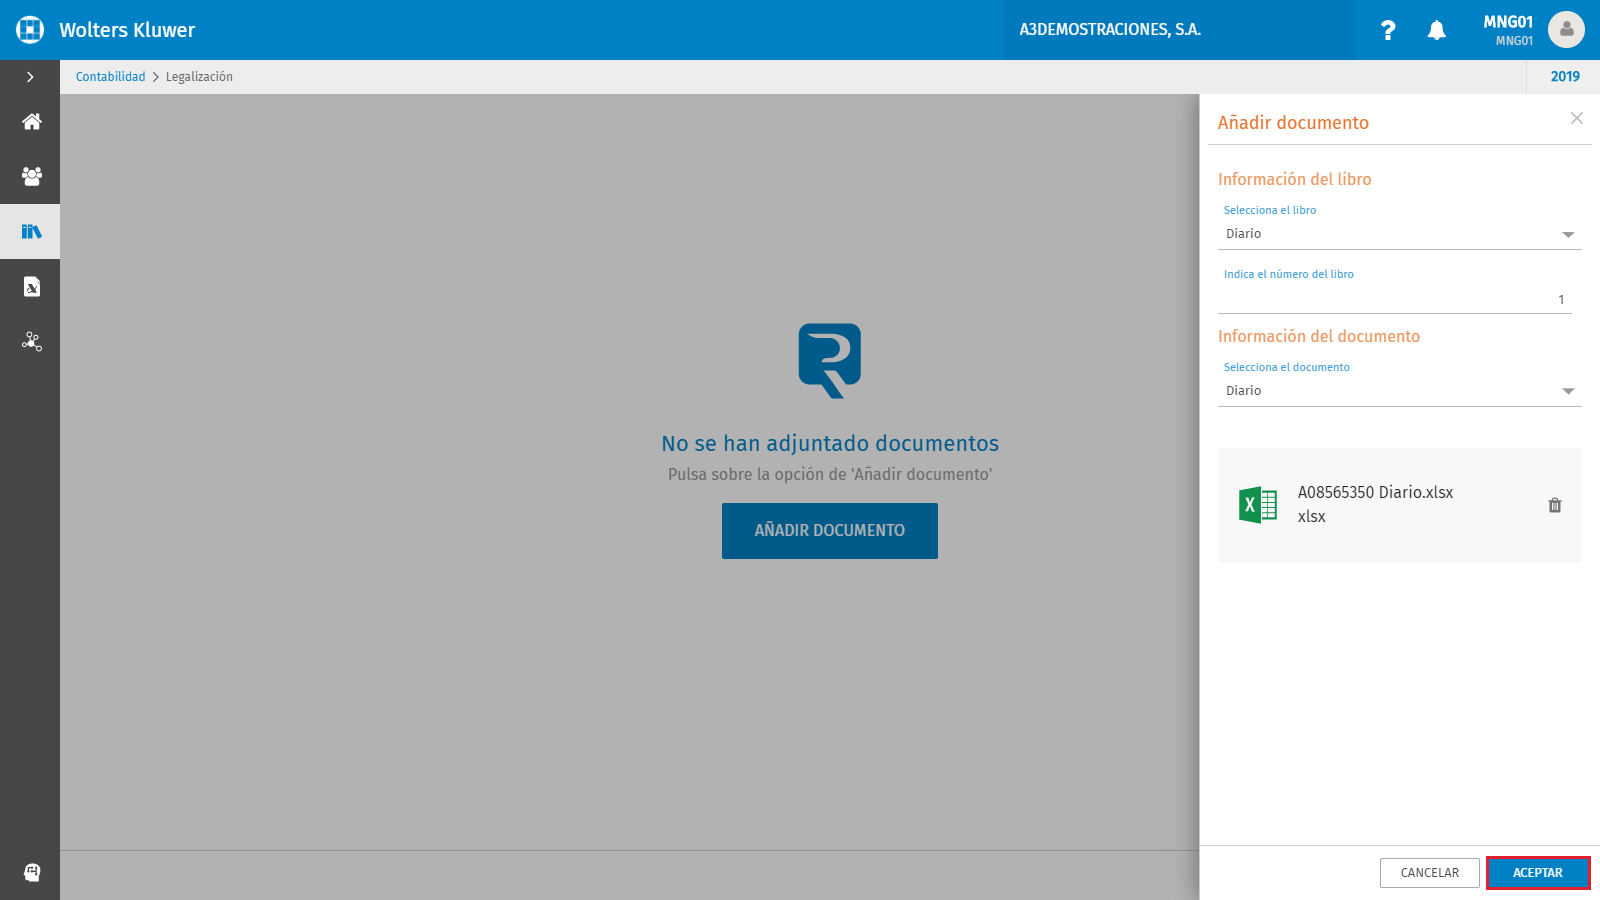Open the 'Selecciona el libro' dropdown
The width and height of the screenshot is (1600, 900).
(1400, 234)
